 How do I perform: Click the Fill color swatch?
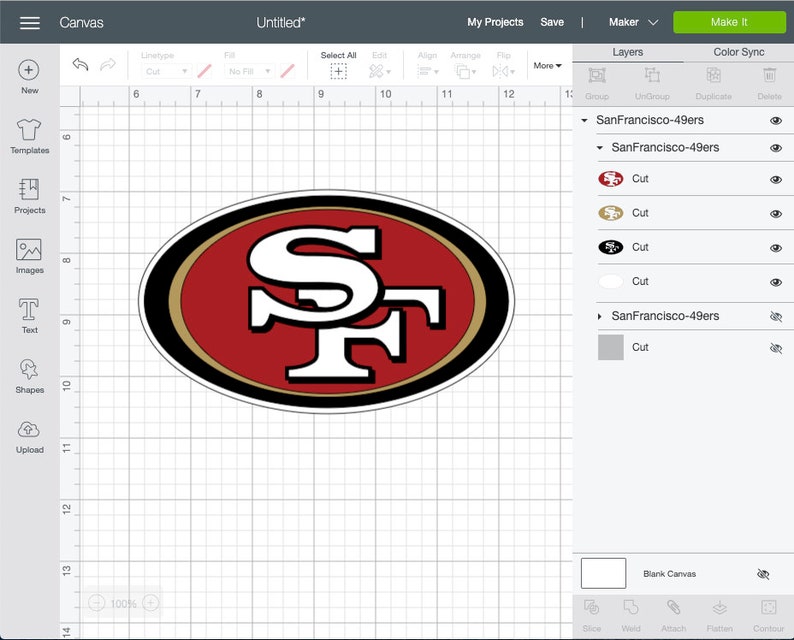coord(287,71)
